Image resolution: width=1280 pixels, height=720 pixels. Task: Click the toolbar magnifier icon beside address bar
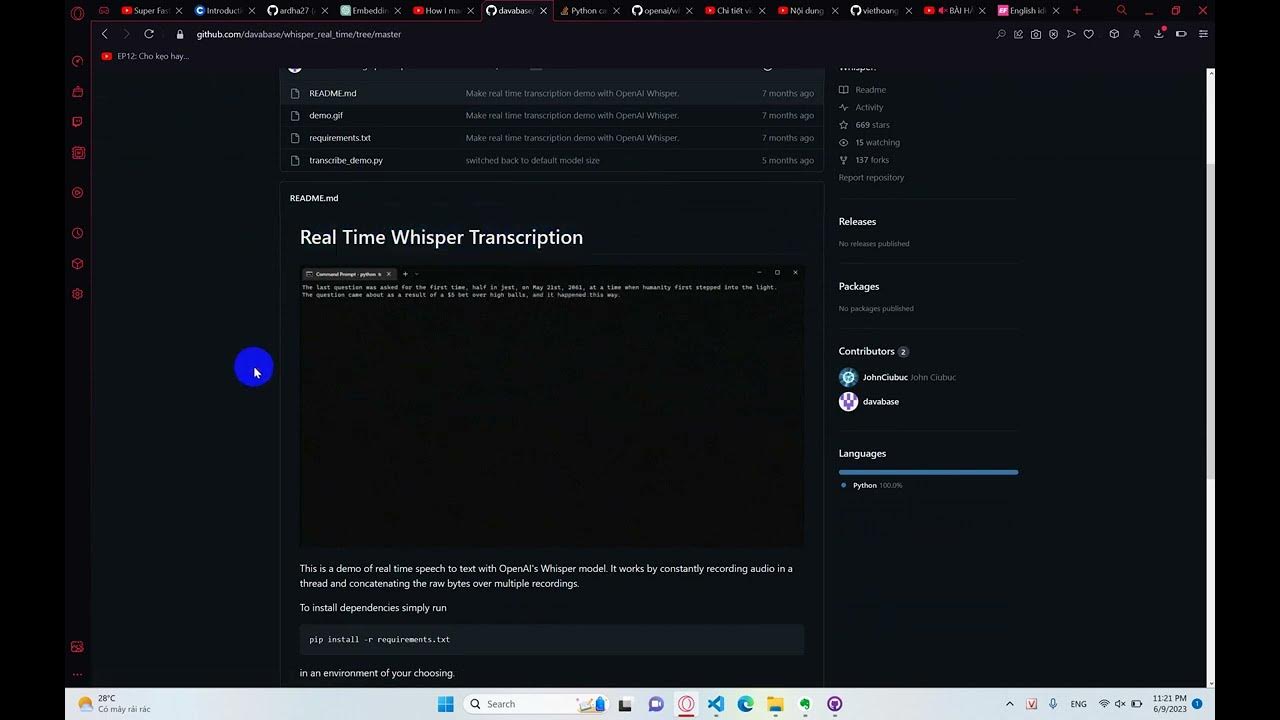tap(1001, 34)
